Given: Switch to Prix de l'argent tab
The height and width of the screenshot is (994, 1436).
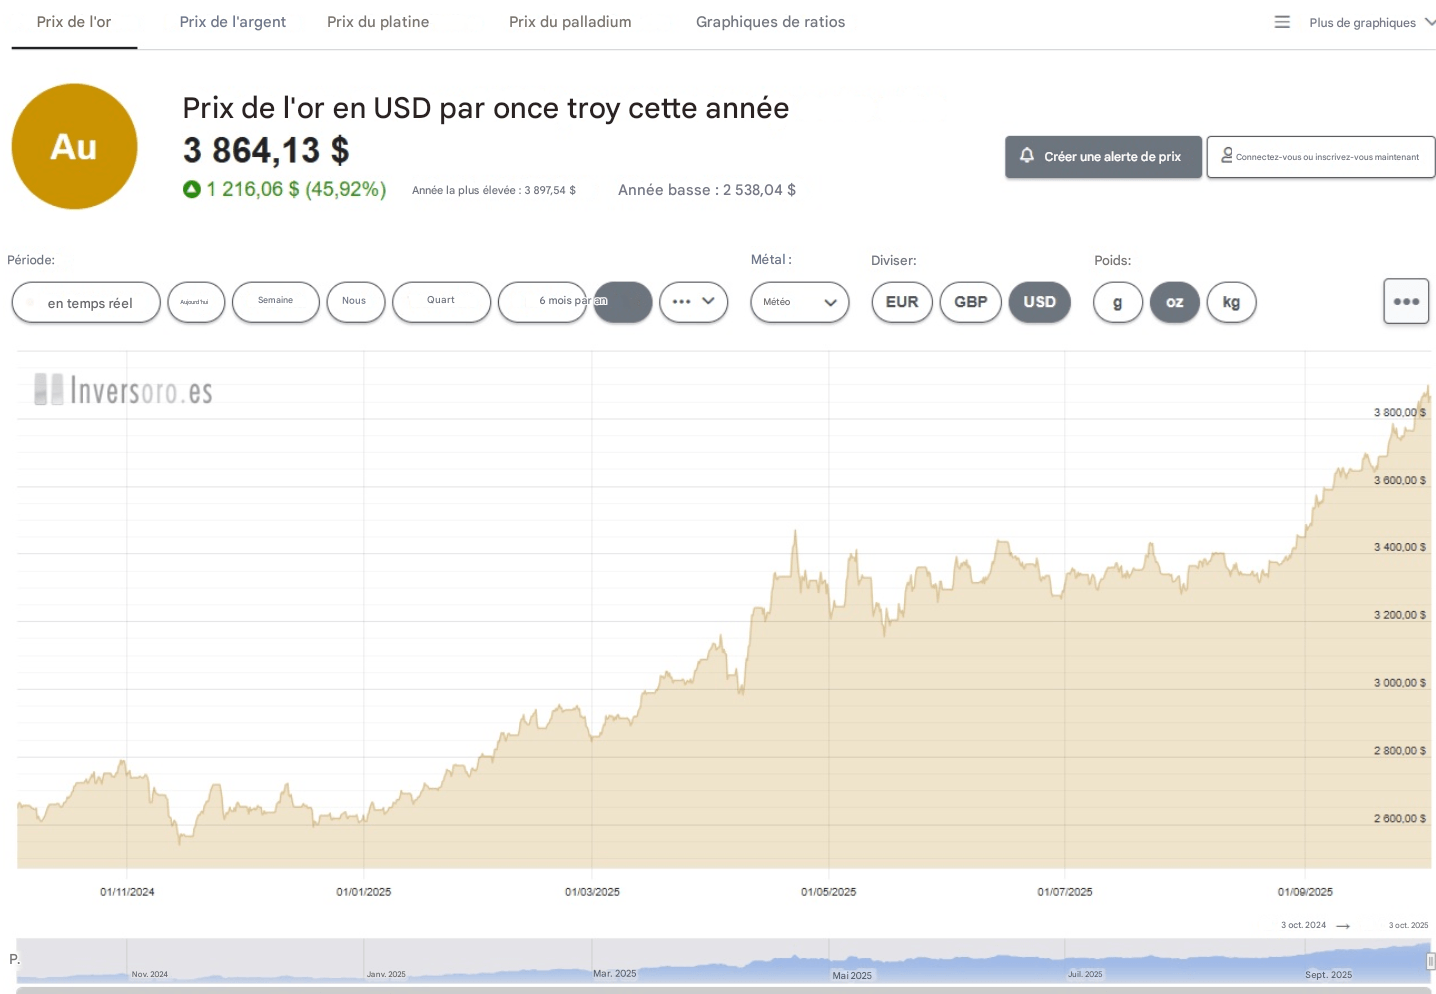Looking at the screenshot, I should 232,22.
